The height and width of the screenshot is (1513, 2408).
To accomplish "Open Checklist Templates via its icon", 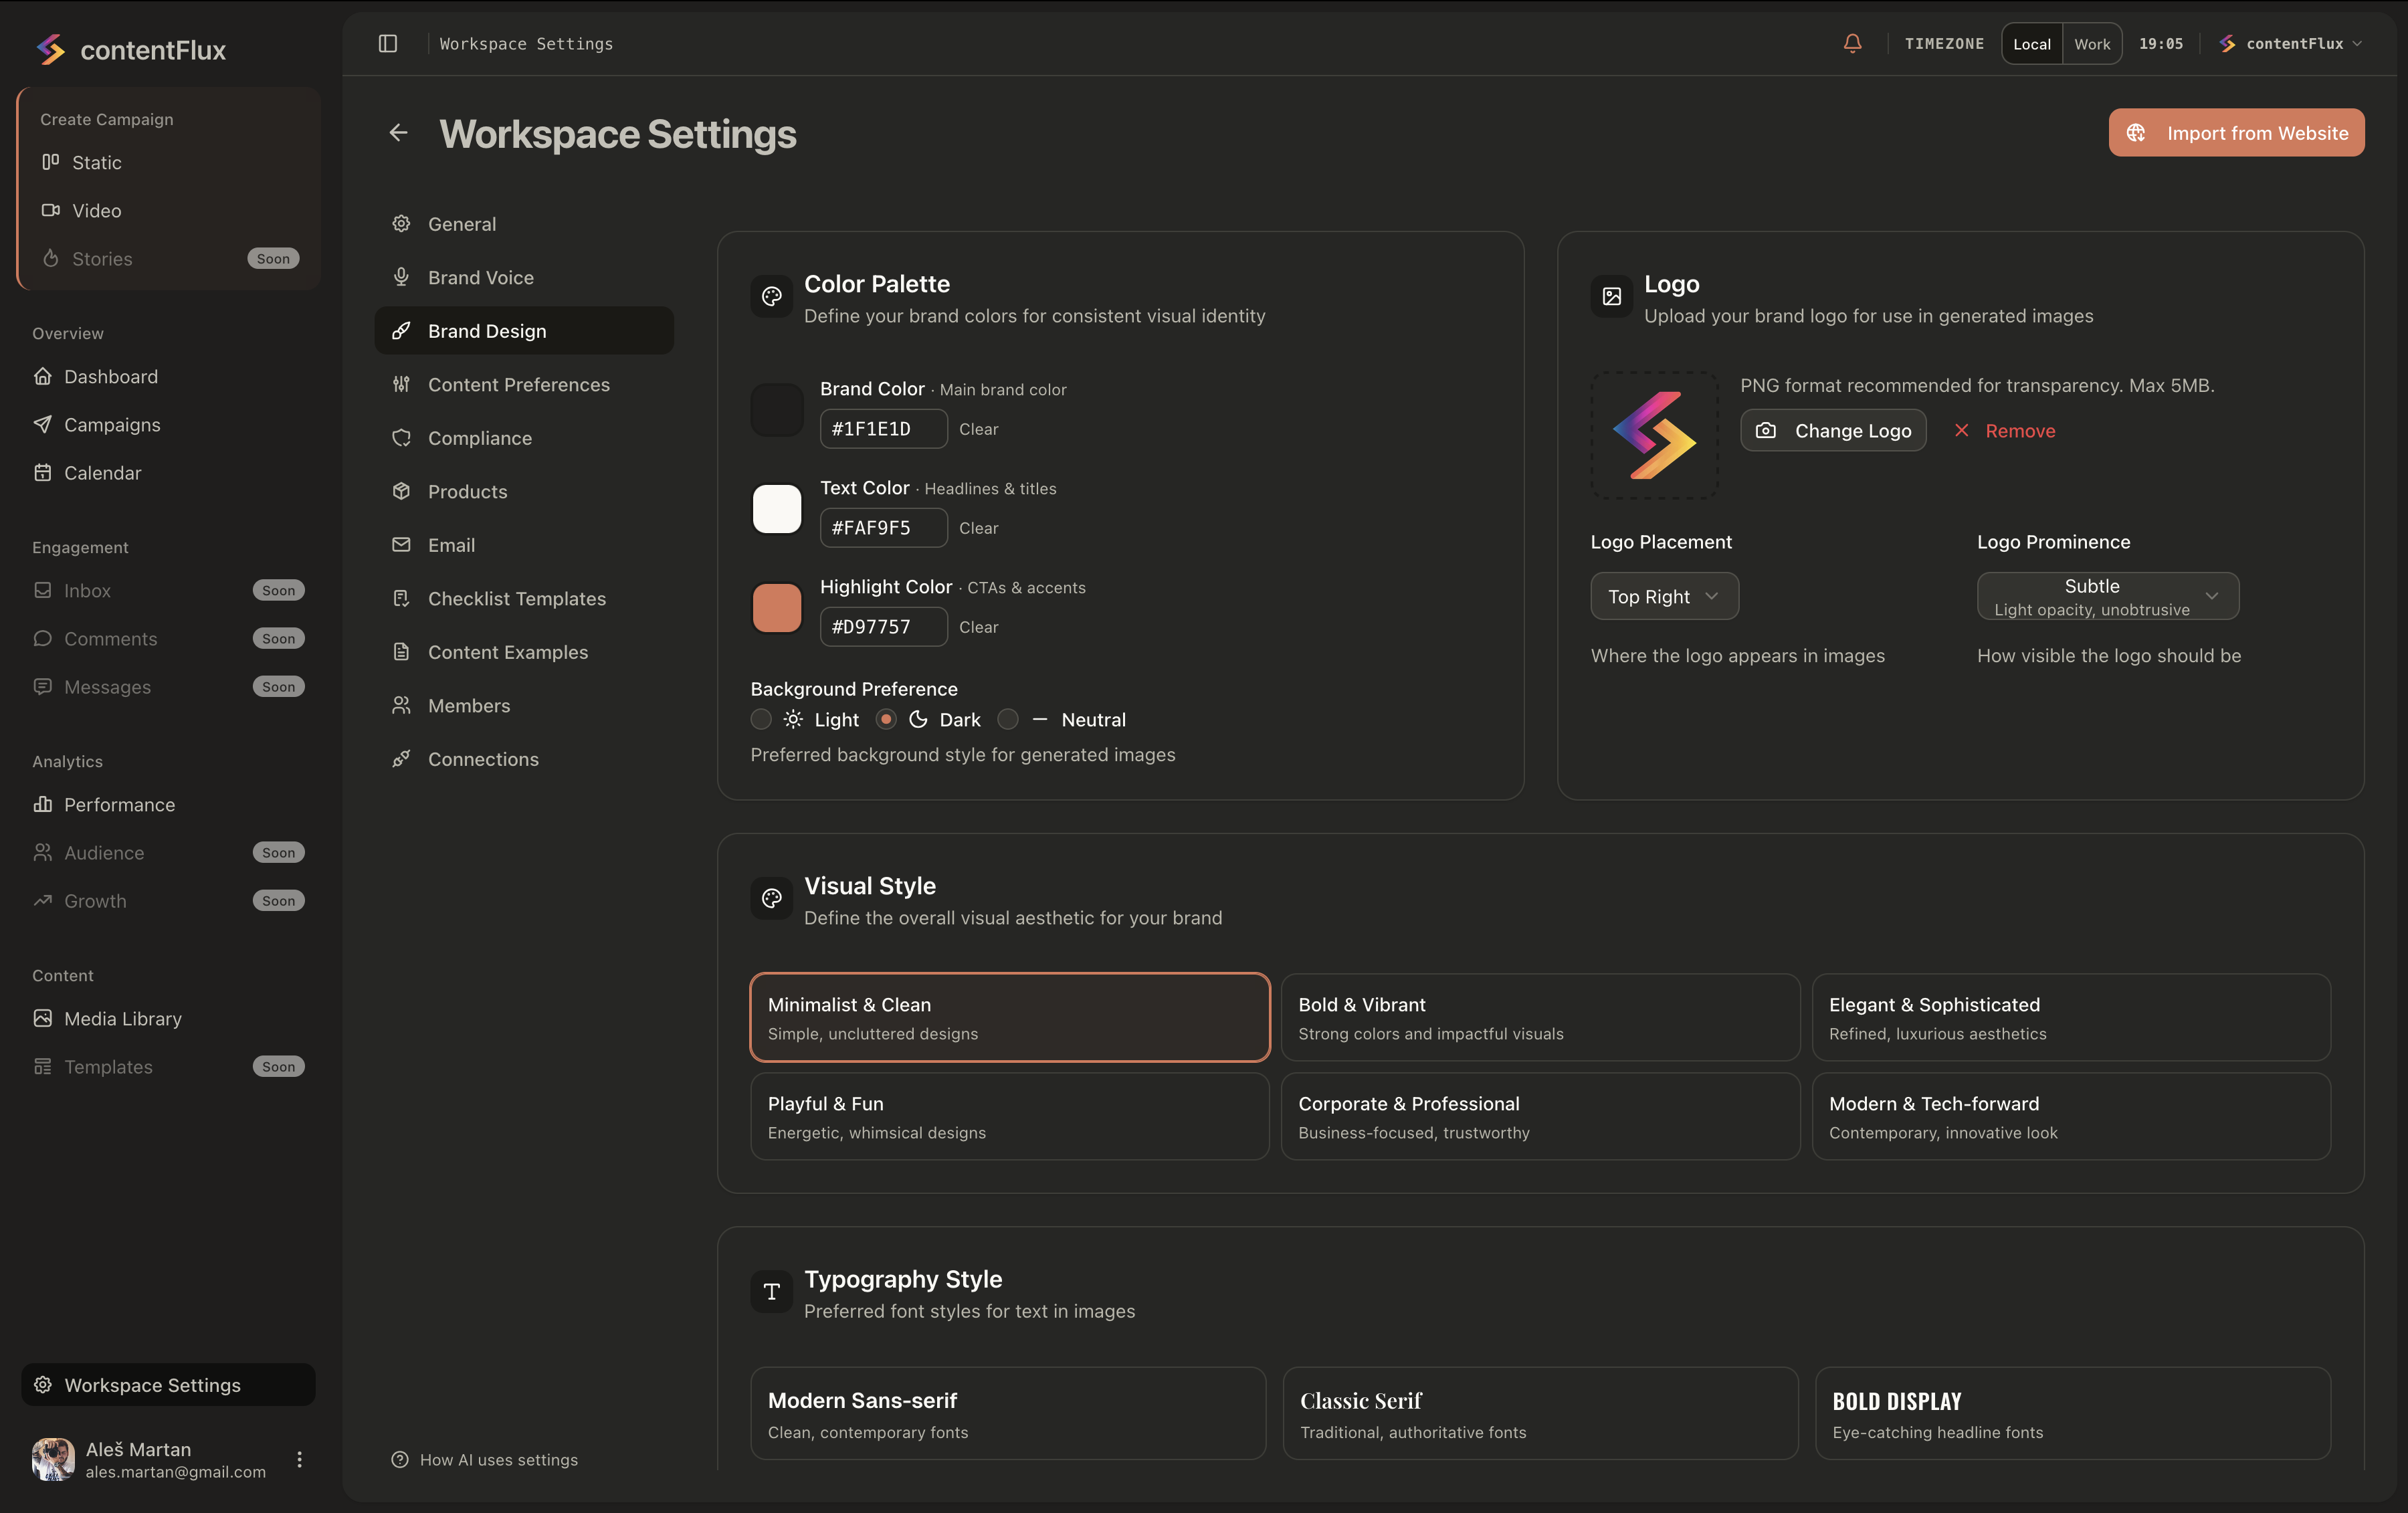I will pyautogui.click(x=401, y=598).
